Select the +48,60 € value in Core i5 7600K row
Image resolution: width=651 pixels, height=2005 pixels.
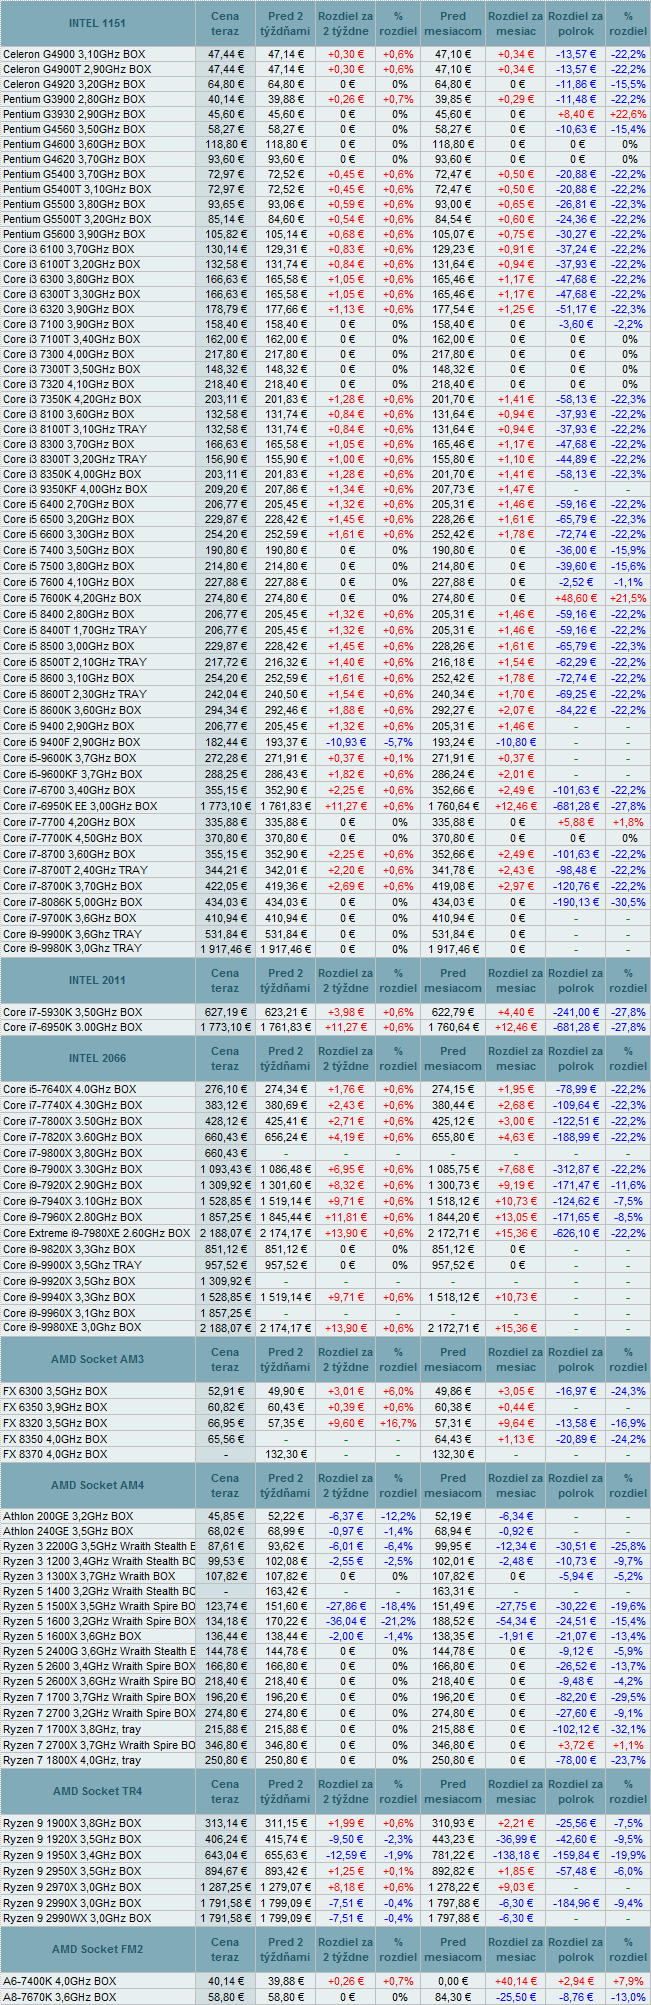(576, 598)
